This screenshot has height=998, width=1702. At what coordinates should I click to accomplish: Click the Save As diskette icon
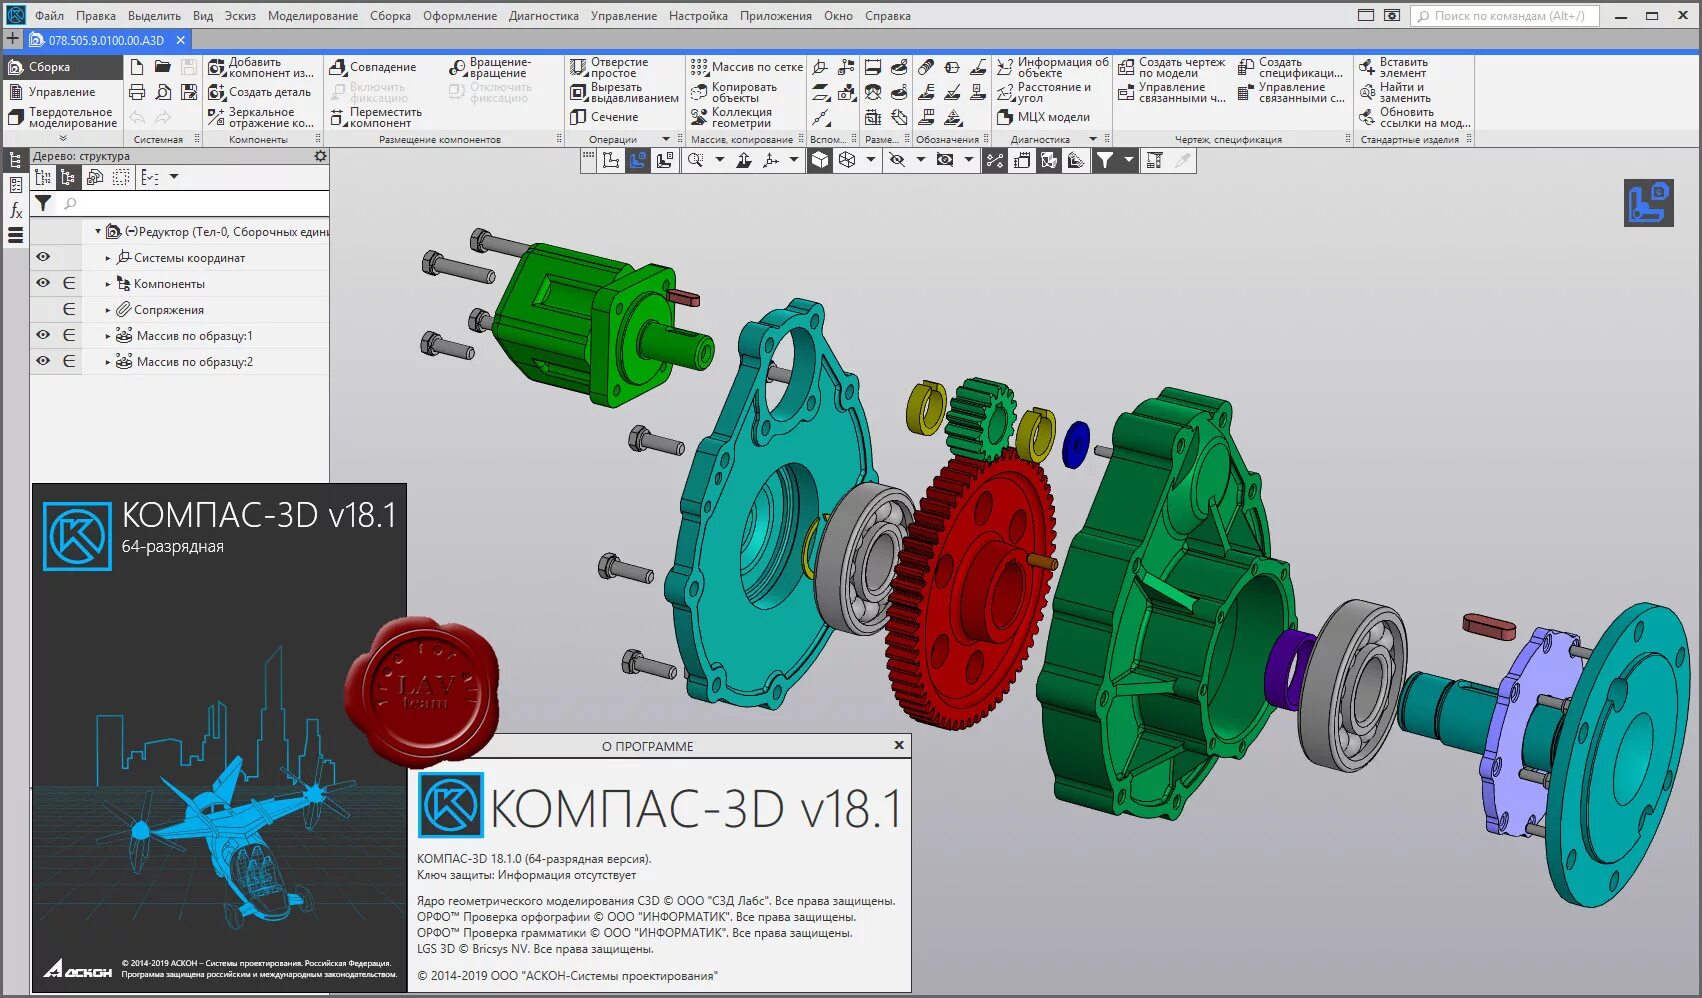point(188,92)
